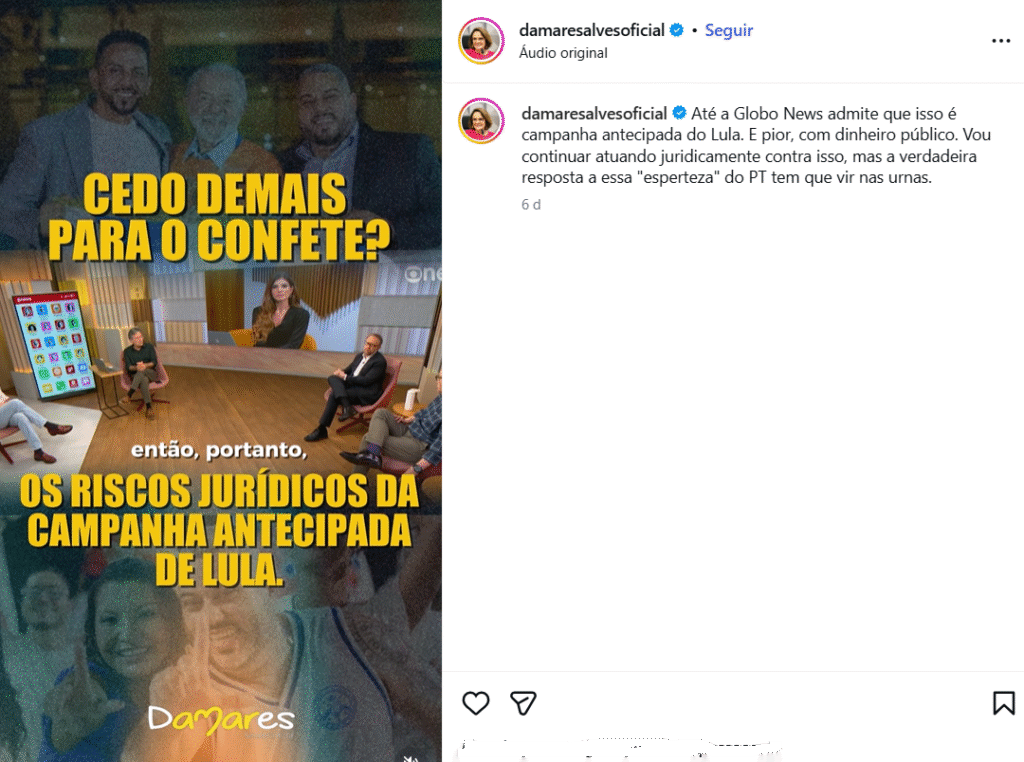The height and width of the screenshot is (762, 1024).
Task: Click verified badge beside header username
Action: click(677, 30)
